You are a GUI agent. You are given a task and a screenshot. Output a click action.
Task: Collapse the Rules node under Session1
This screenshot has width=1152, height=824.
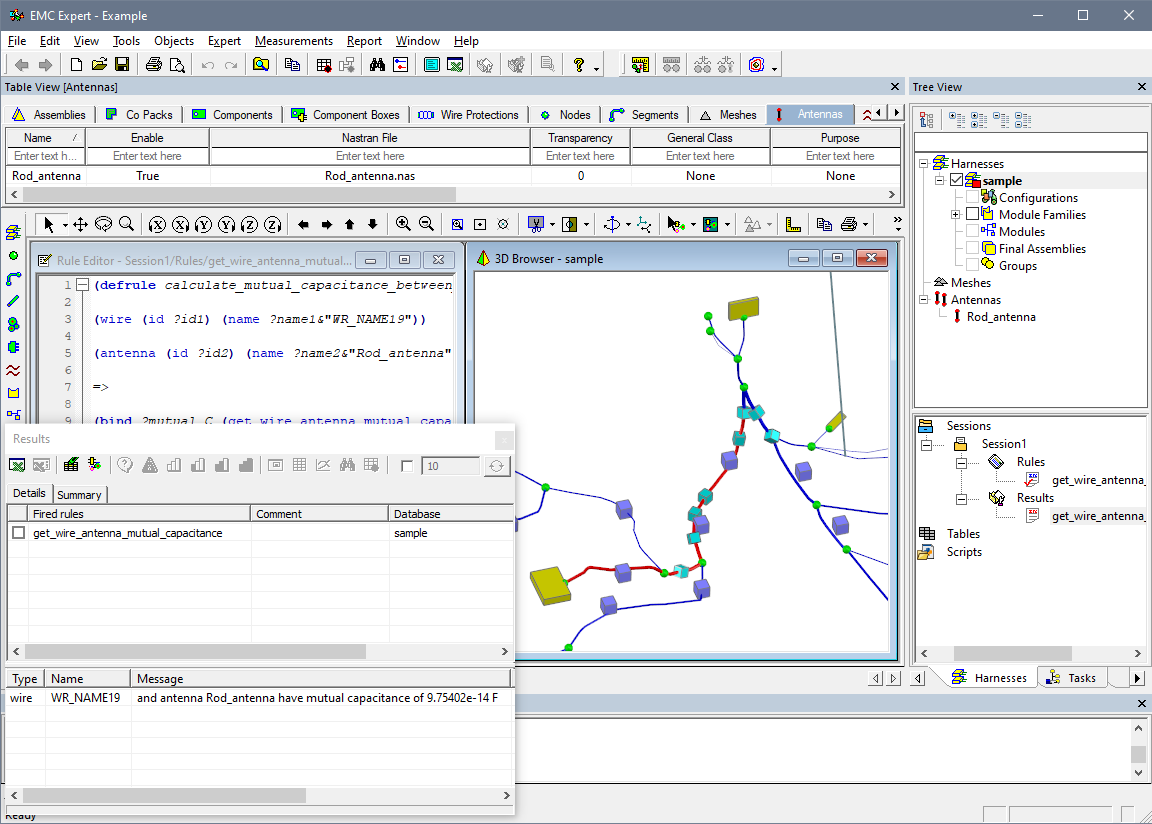coord(961,463)
